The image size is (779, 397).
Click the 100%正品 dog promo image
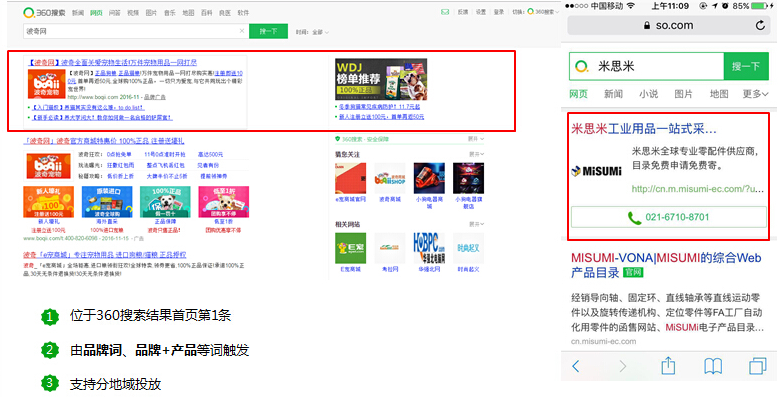pyautogui.click(x=165, y=202)
